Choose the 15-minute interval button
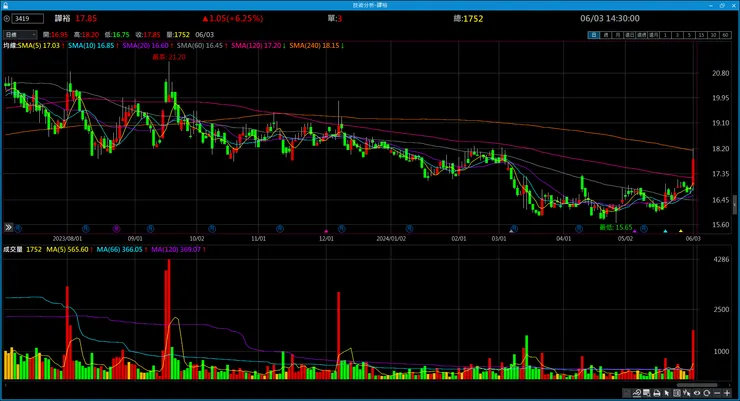The image size is (740, 401). click(x=701, y=35)
